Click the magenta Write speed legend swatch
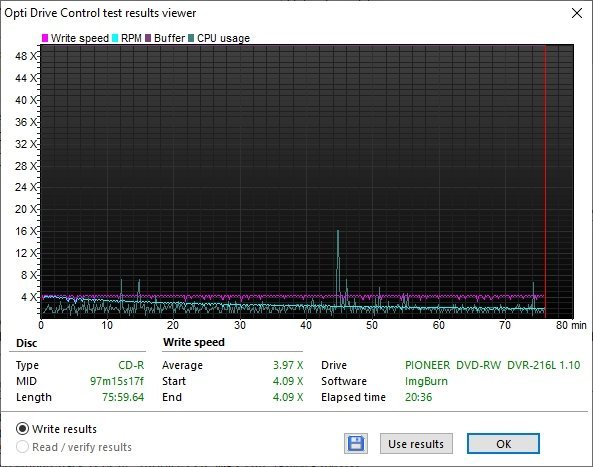This screenshot has width=593, height=467. click(45, 38)
